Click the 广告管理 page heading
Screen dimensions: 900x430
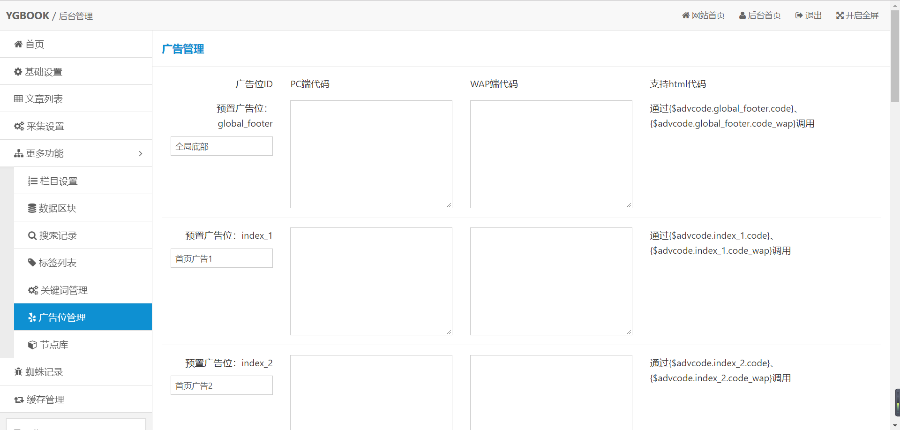tap(183, 49)
